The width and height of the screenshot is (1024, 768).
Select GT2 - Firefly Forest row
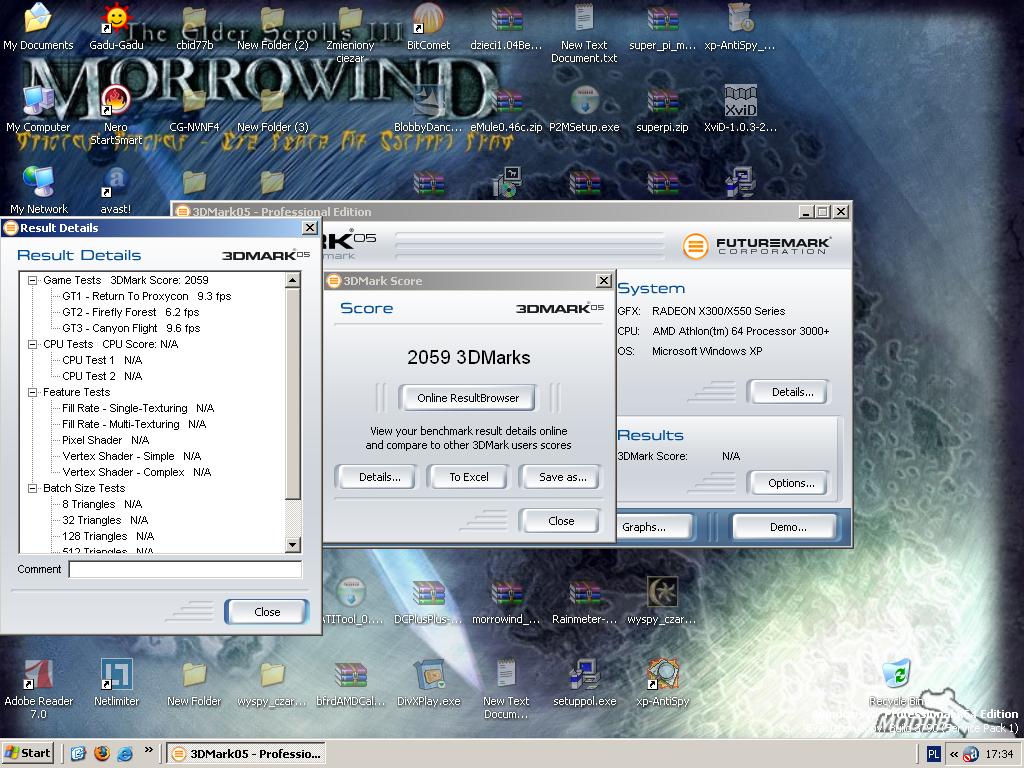(x=130, y=312)
